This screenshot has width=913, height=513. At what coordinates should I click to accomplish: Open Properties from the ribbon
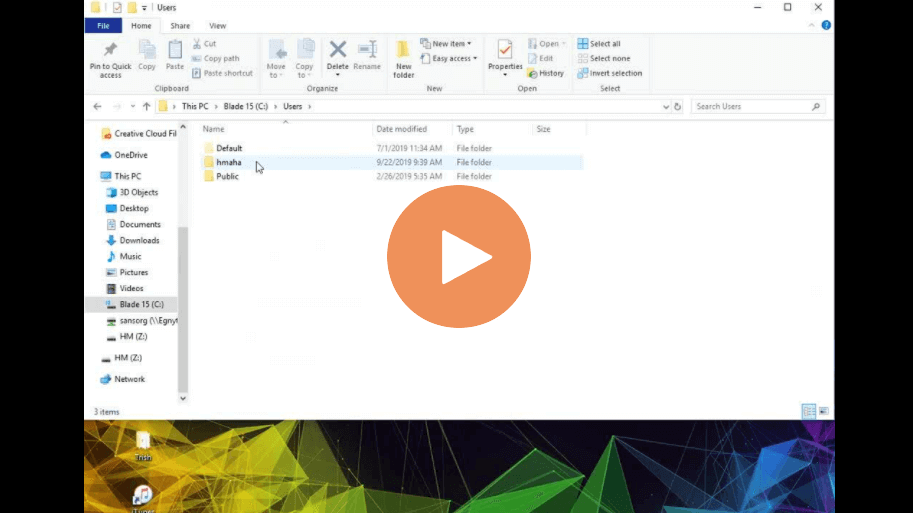coord(505,55)
